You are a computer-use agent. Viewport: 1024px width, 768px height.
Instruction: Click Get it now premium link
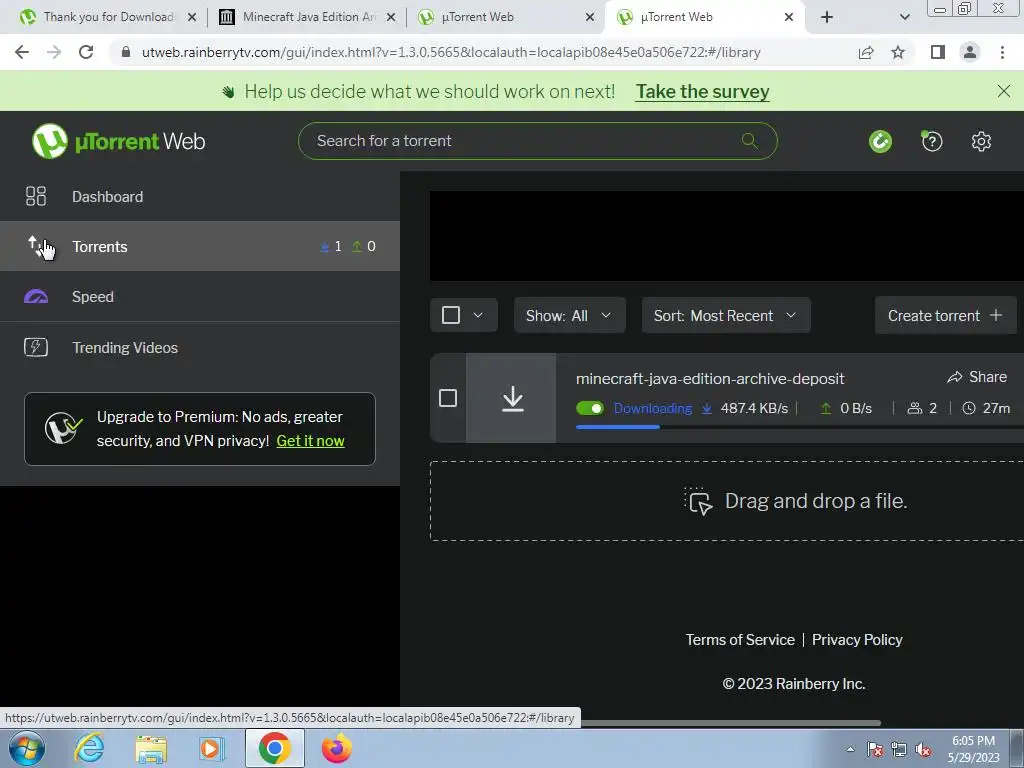click(310, 441)
